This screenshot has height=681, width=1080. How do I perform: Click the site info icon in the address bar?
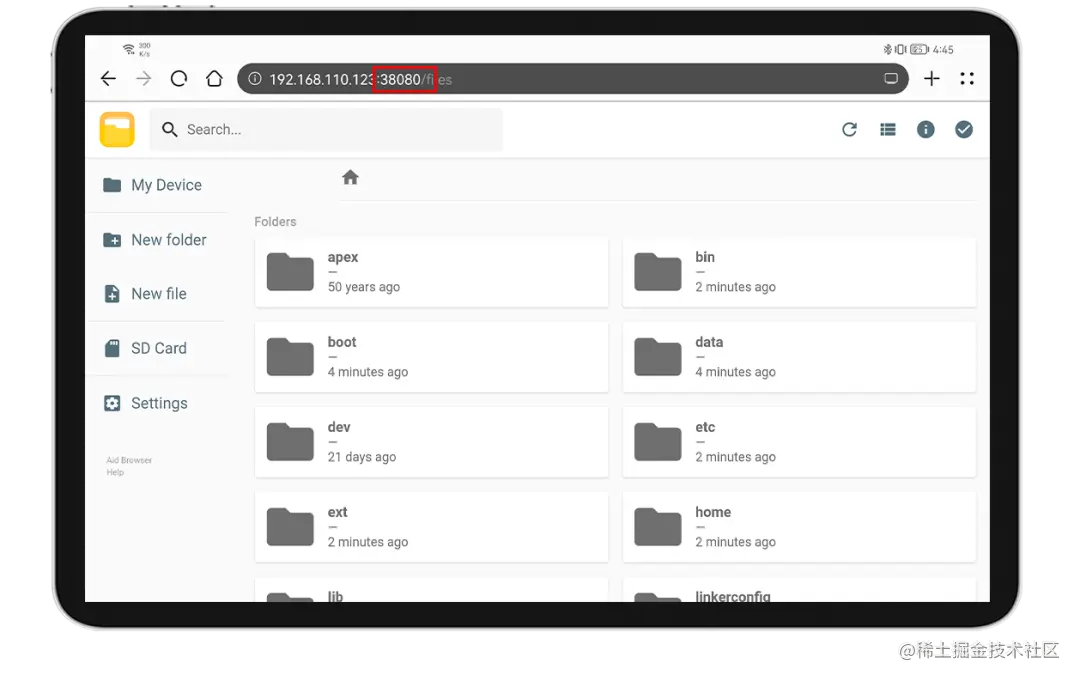coord(255,78)
